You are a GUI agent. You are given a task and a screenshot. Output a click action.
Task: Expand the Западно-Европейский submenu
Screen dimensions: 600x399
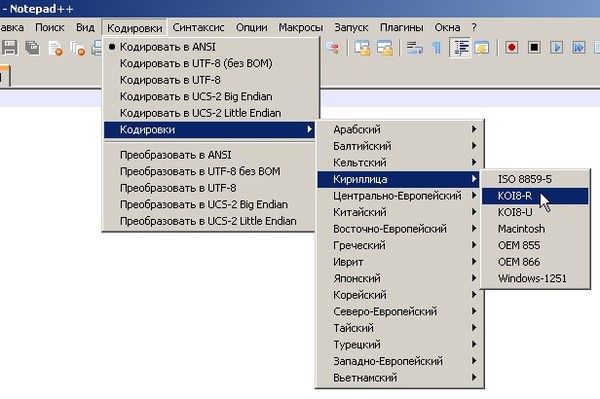point(399,361)
